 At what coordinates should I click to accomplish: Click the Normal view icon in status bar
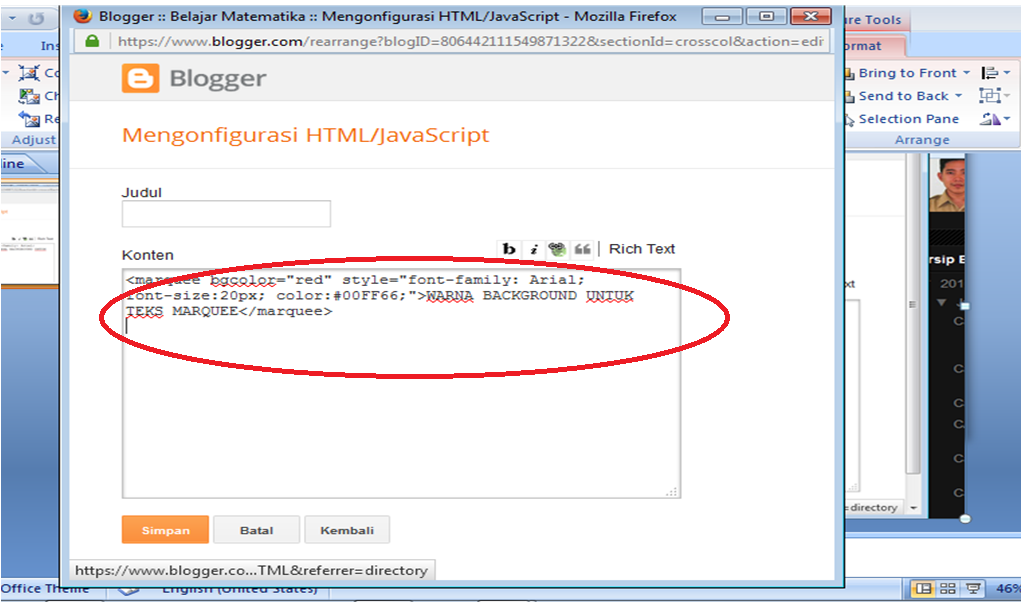(x=924, y=589)
